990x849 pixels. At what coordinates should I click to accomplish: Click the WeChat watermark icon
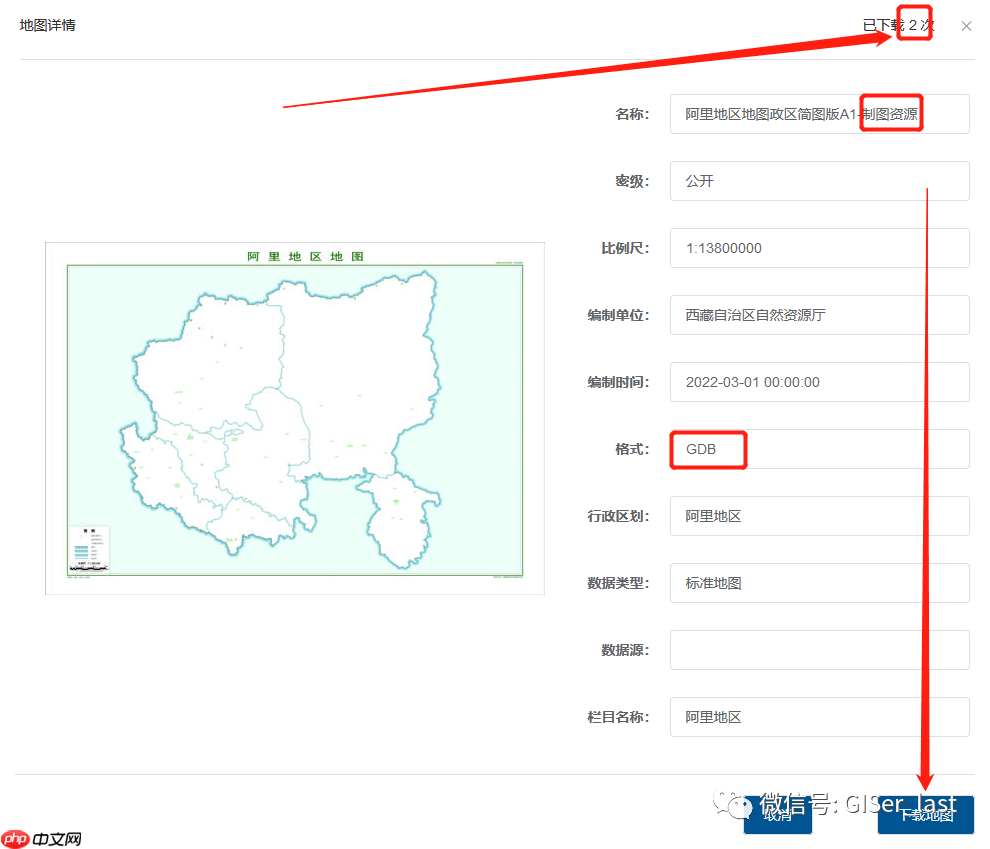[x=735, y=805]
